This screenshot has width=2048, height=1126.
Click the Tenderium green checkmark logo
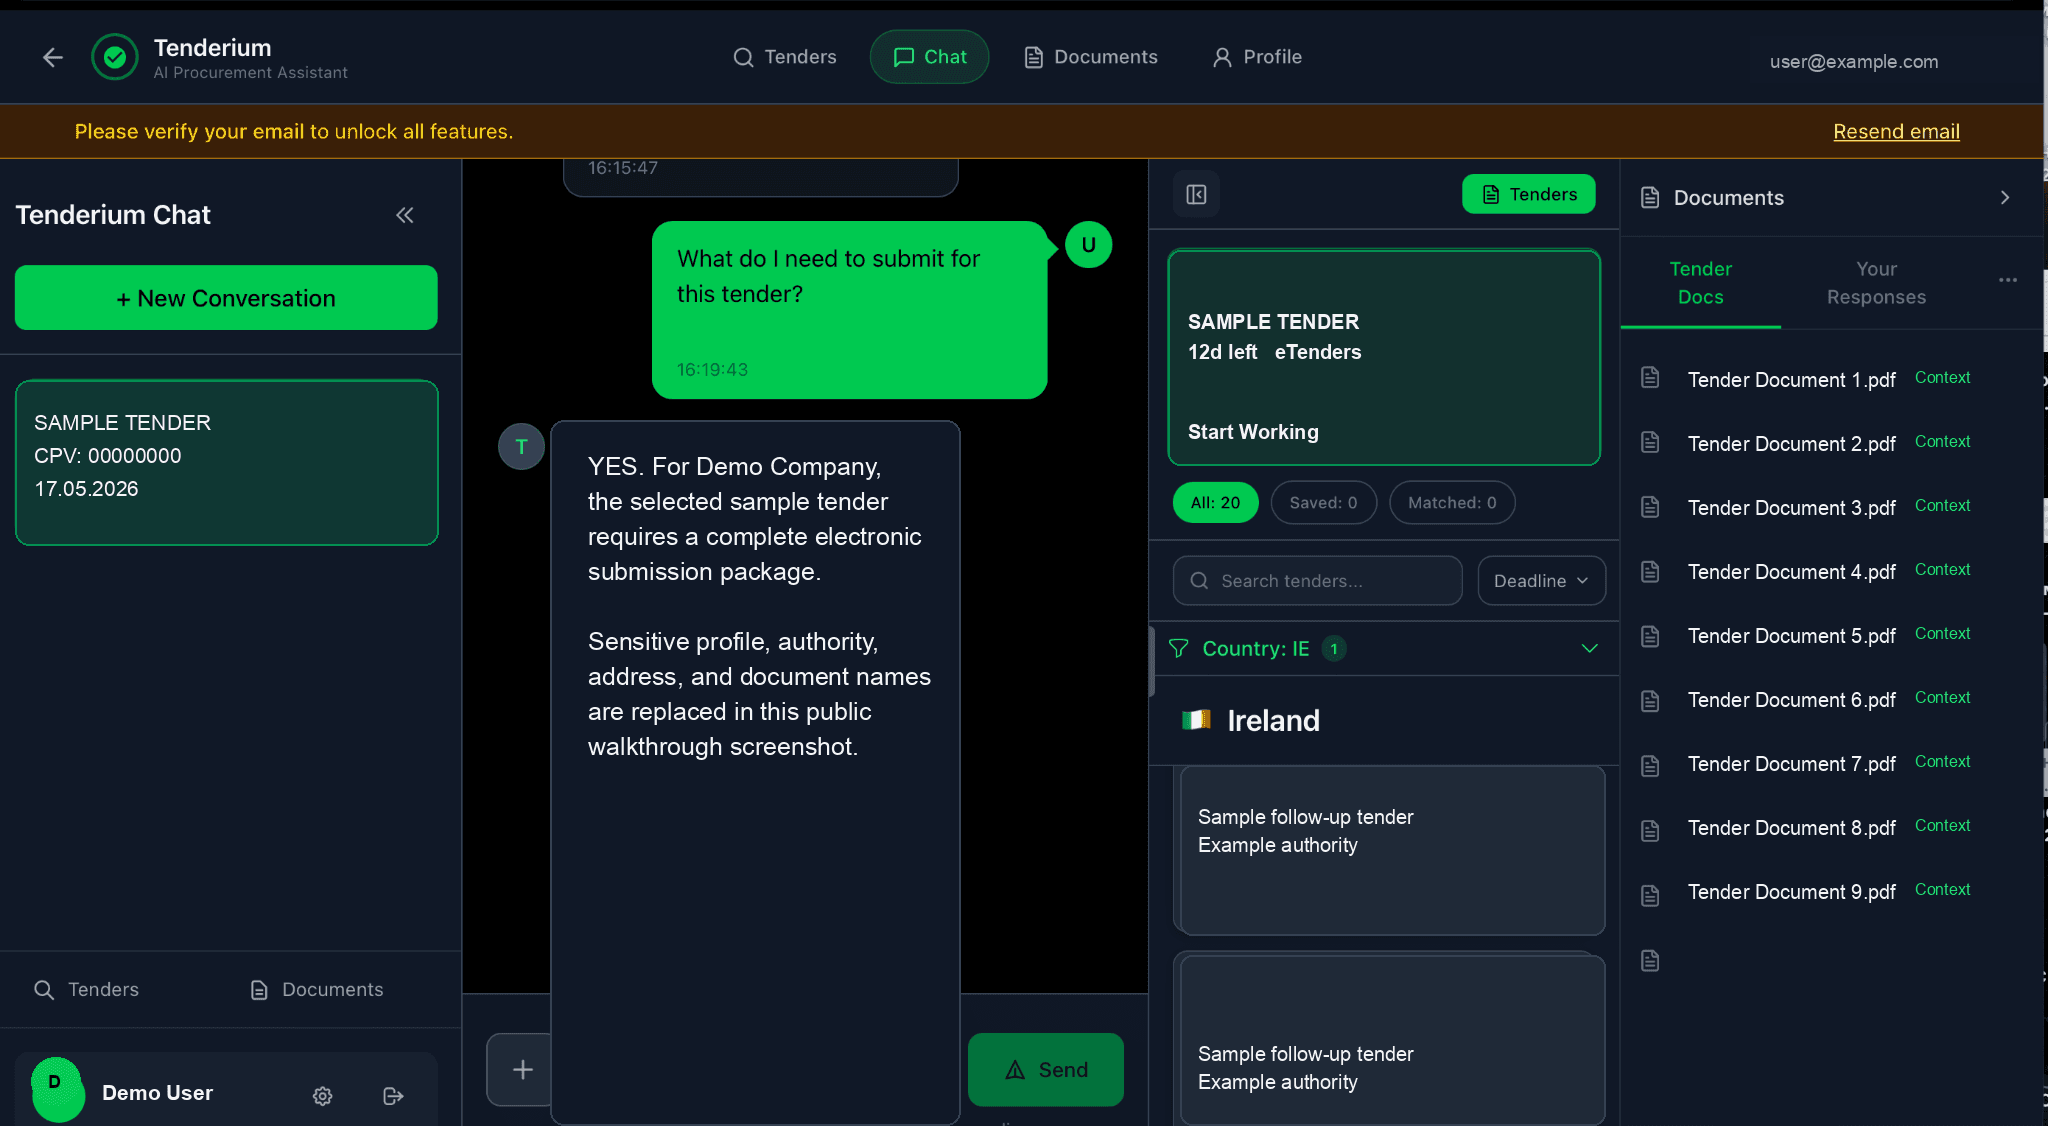coord(115,57)
